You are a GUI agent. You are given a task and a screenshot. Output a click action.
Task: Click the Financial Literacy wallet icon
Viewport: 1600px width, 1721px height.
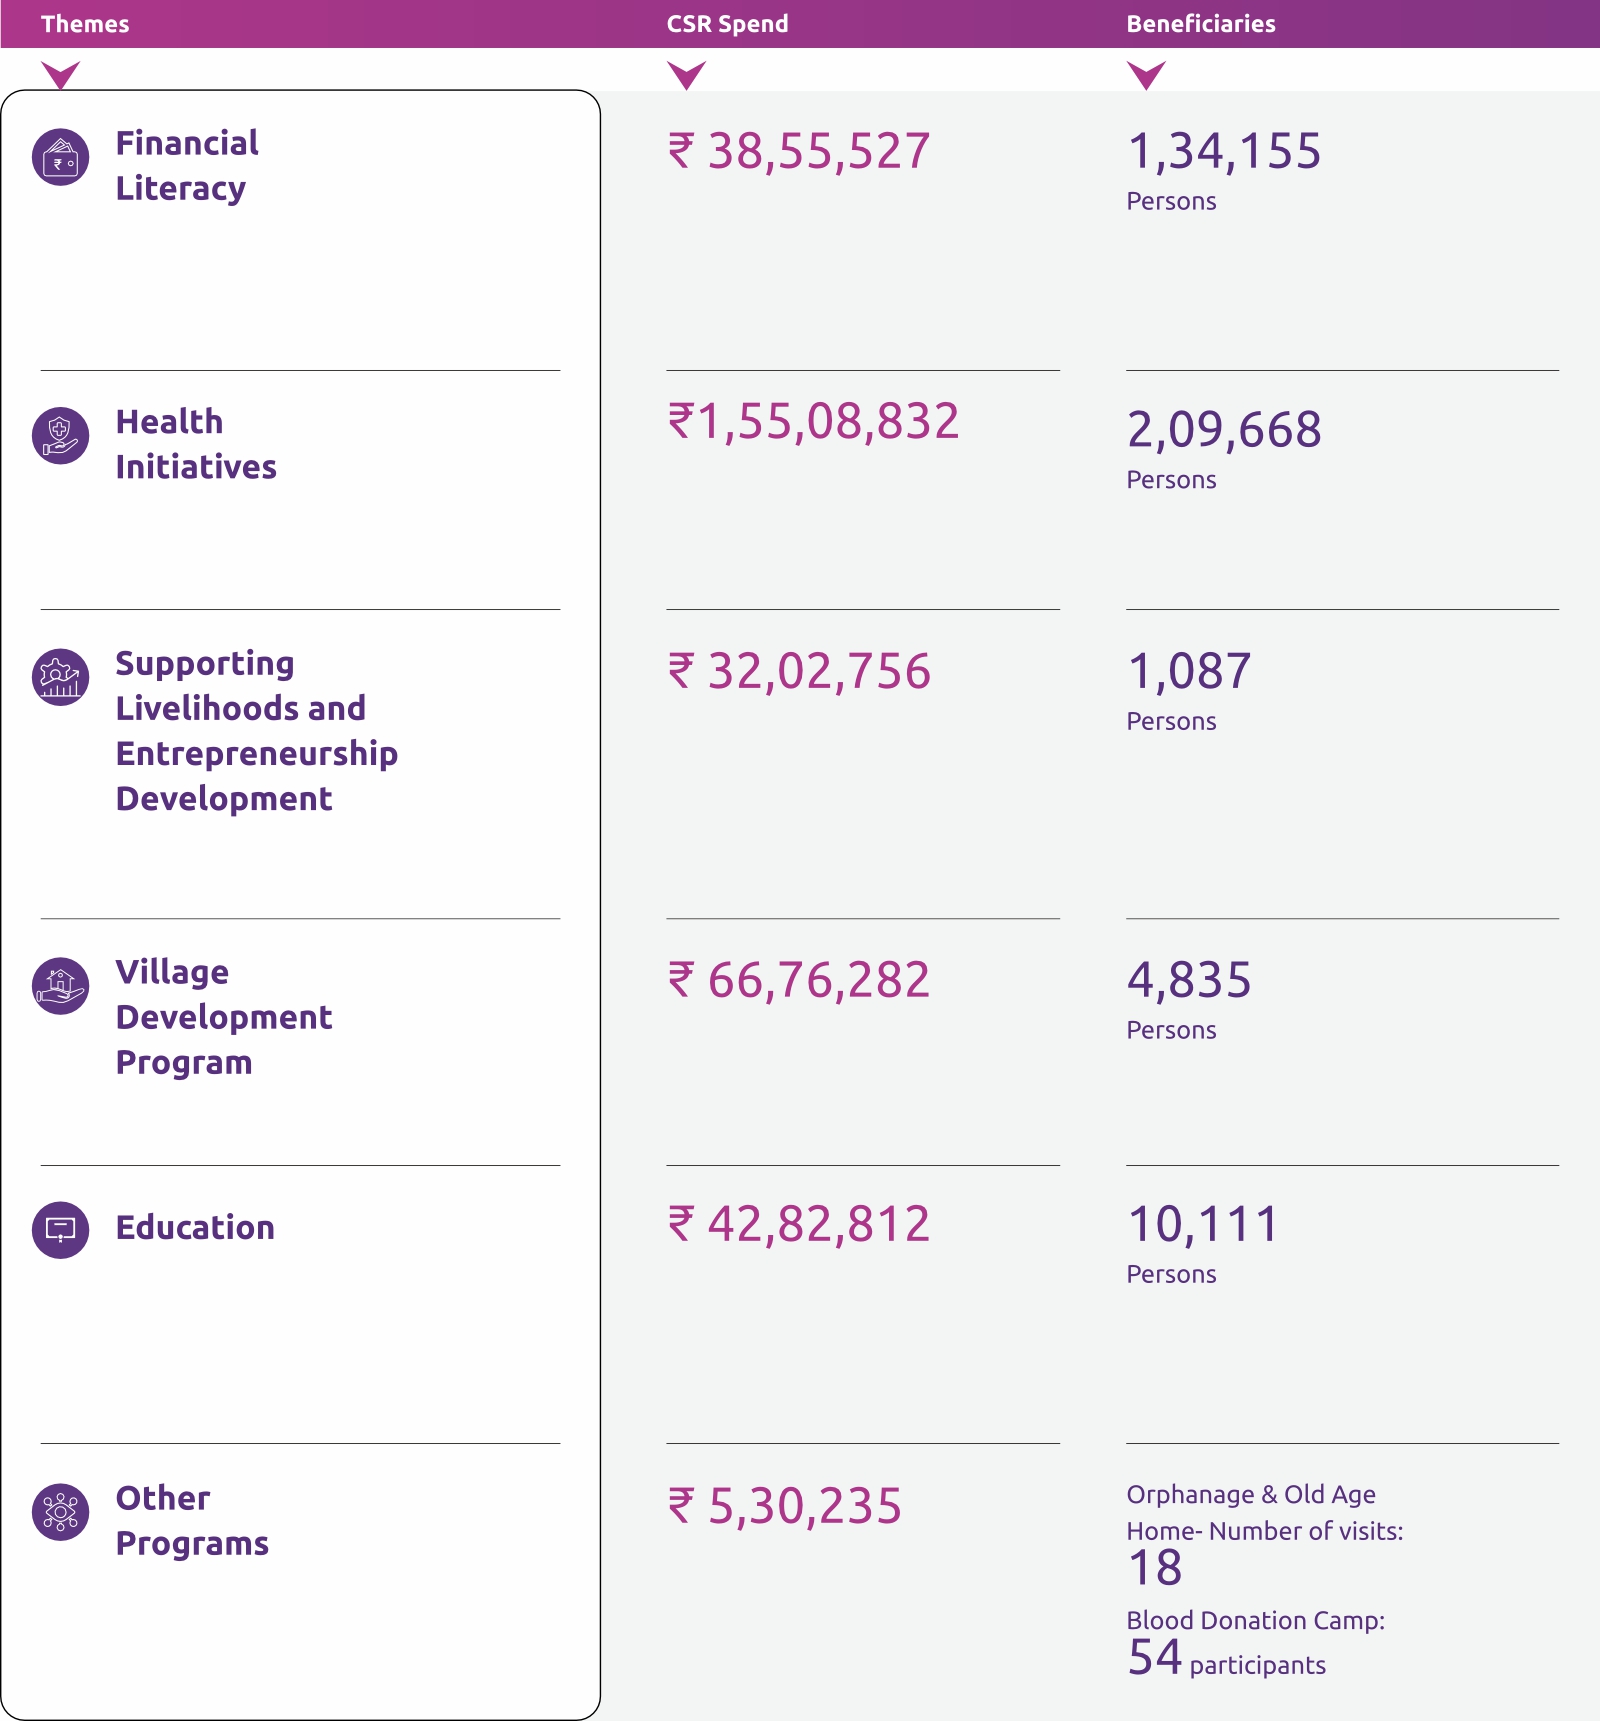coord(61,158)
